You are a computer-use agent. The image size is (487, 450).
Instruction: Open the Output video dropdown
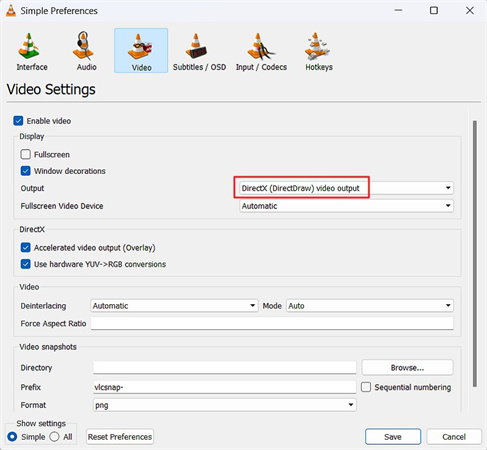point(346,188)
